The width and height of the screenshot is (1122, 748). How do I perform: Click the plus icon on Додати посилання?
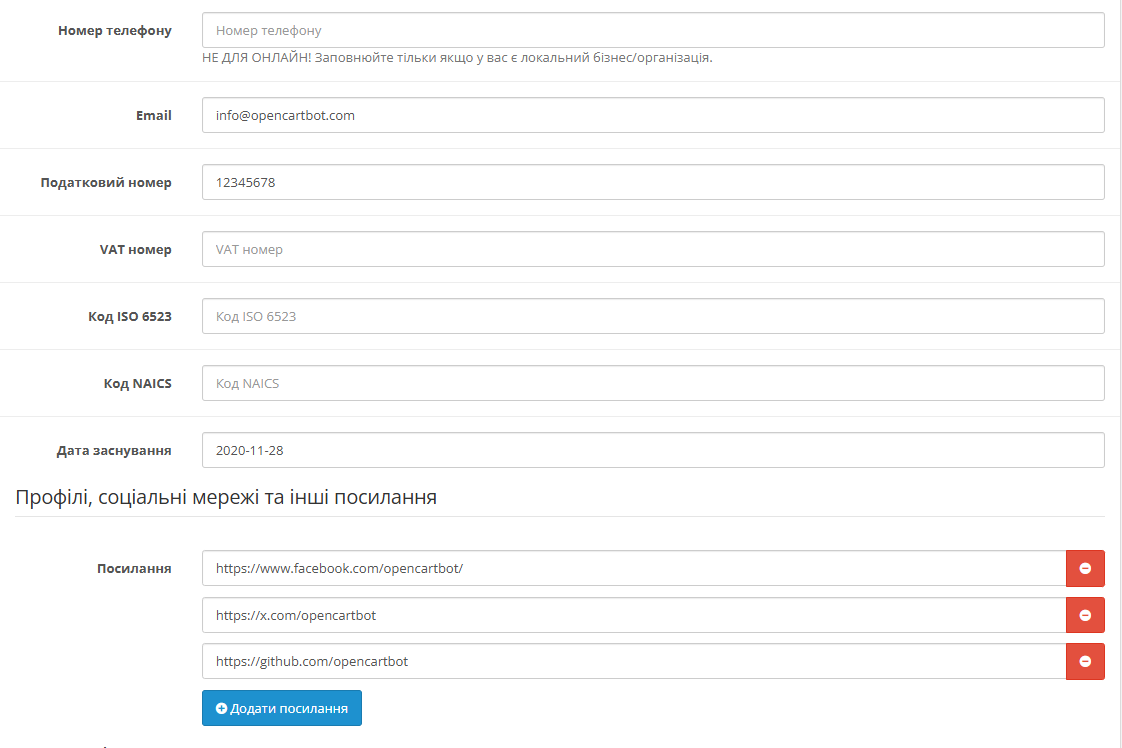click(222, 708)
